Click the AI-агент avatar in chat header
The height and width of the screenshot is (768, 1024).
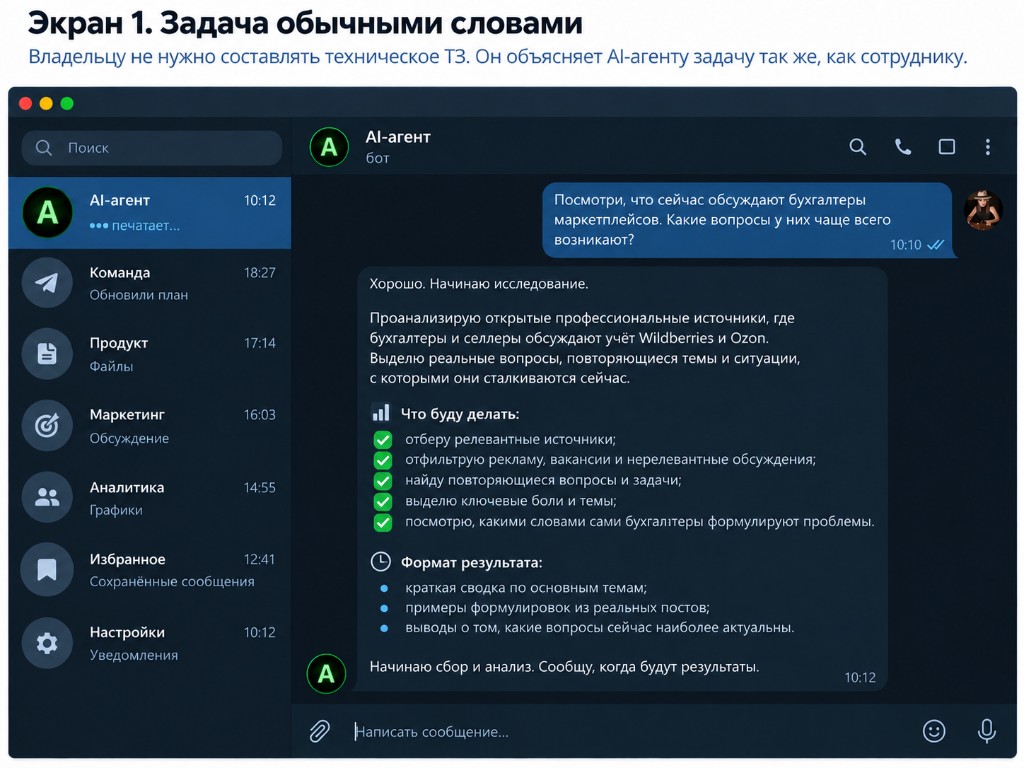tap(329, 147)
